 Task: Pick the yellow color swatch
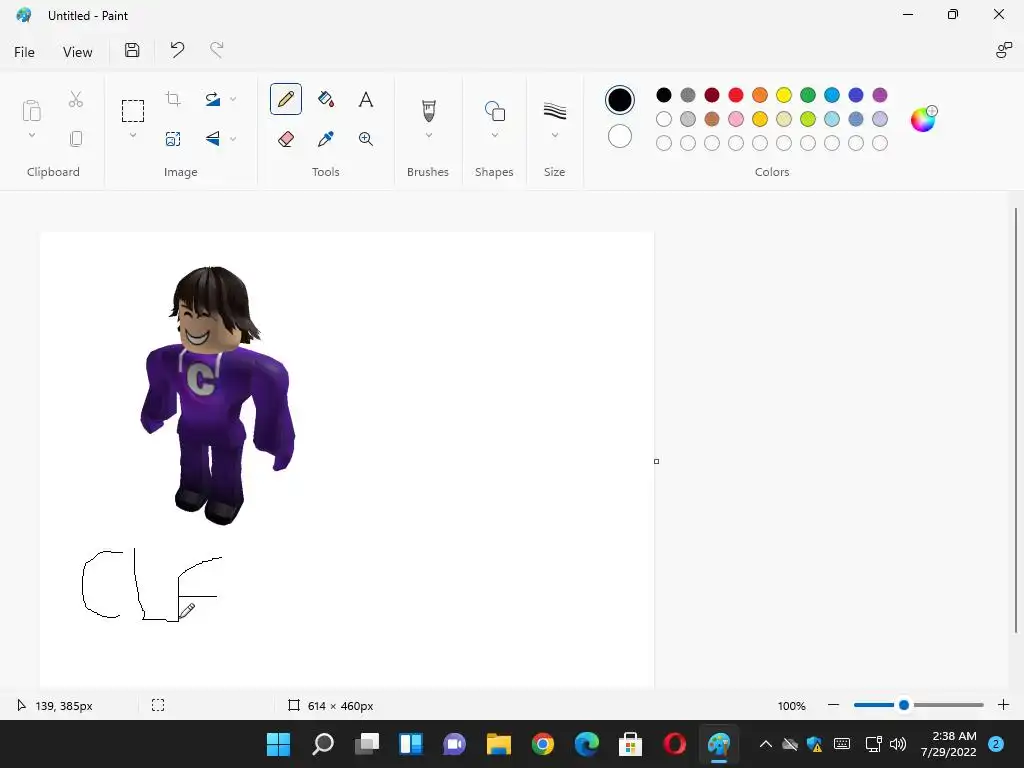pos(784,95)
